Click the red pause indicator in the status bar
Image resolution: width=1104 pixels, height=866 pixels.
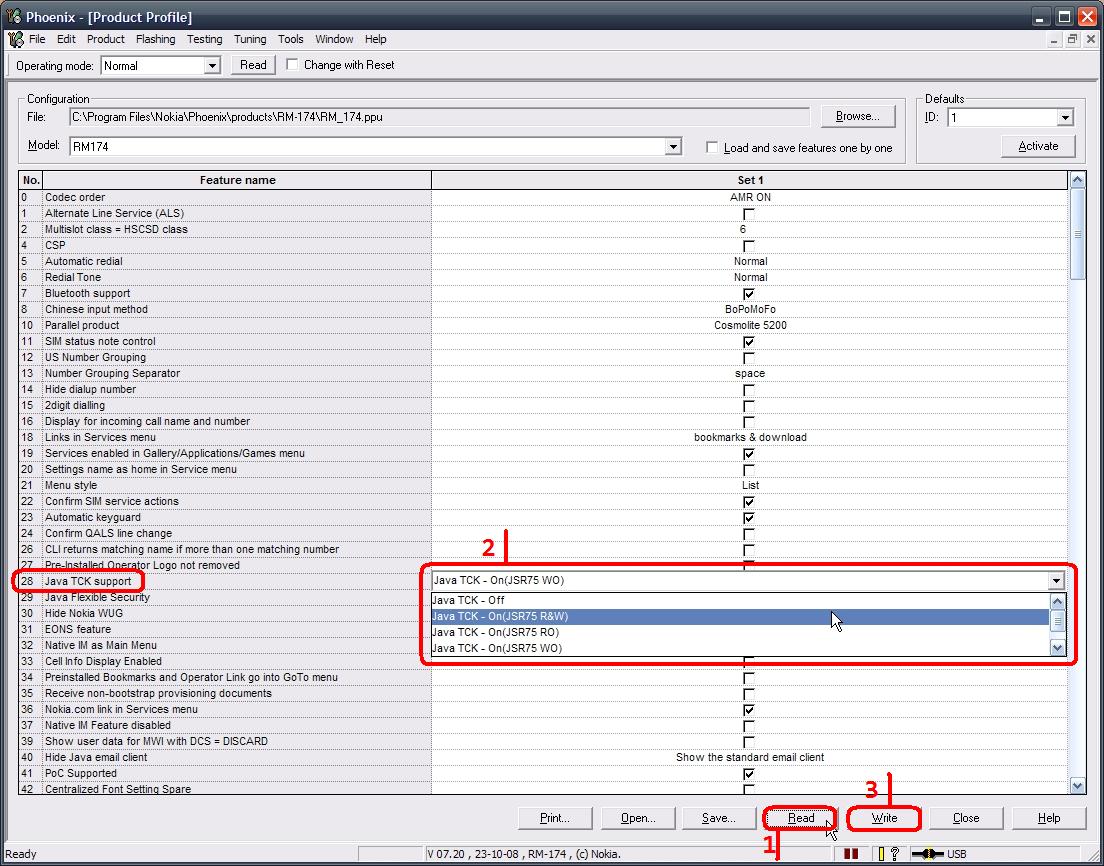(x=851, y=854)
